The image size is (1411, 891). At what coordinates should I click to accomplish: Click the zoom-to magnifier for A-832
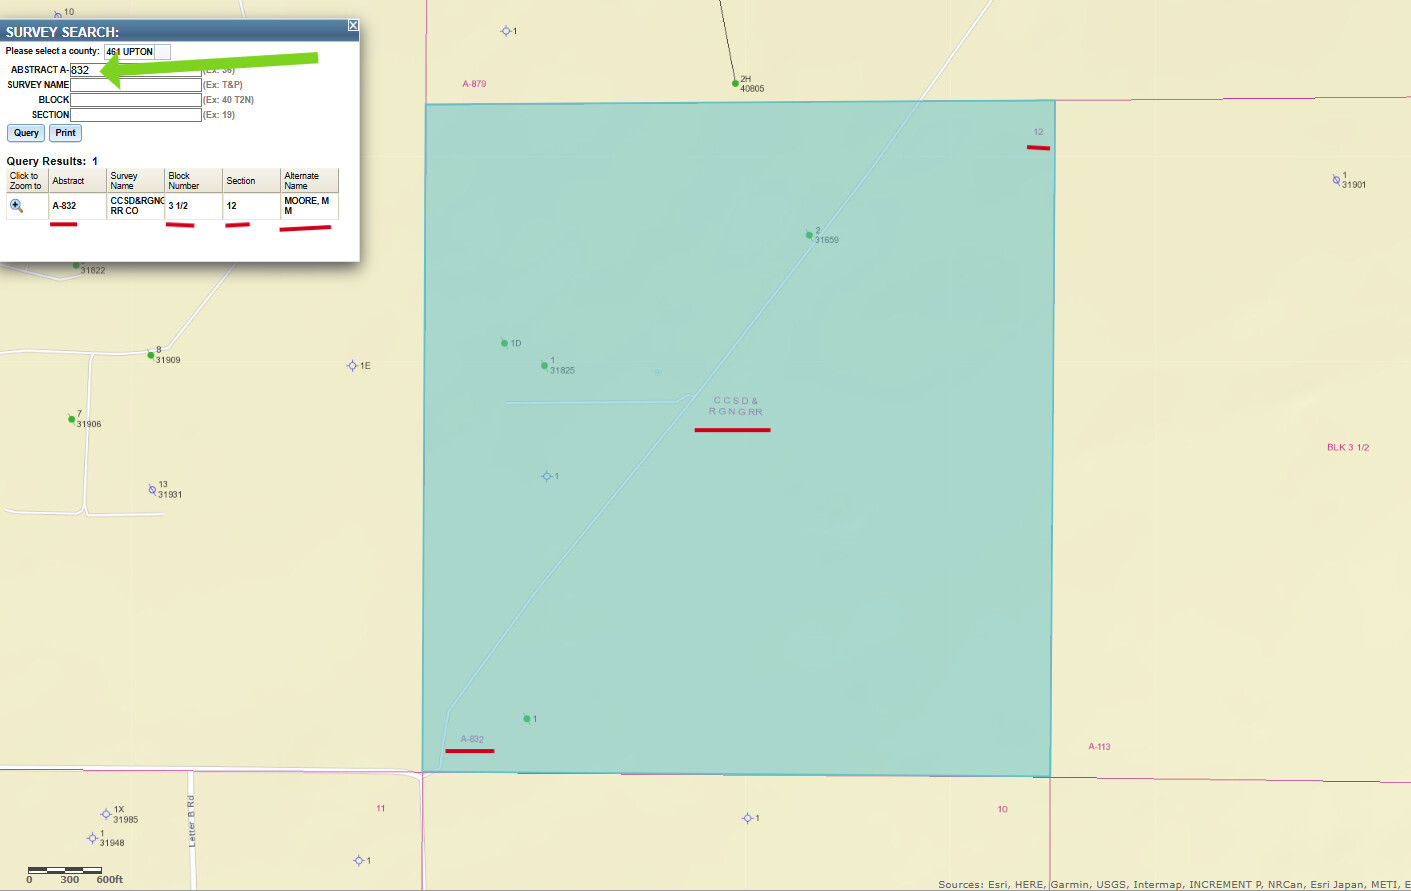16,206
